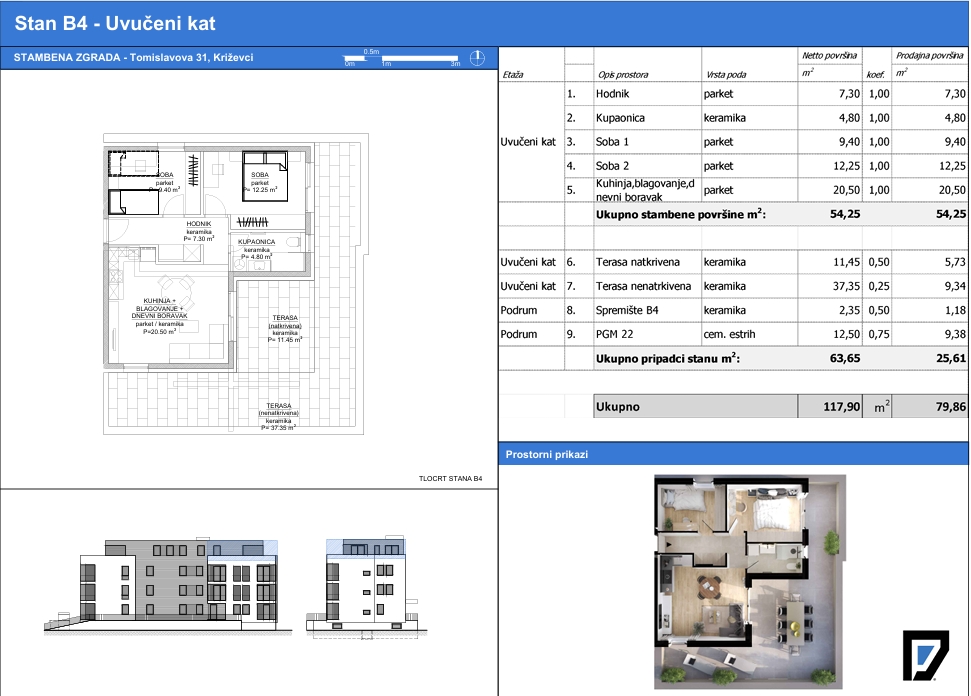Click the company logo at bottom right
The width and height of the screenshot is (971, 696).
pos(925,655)
